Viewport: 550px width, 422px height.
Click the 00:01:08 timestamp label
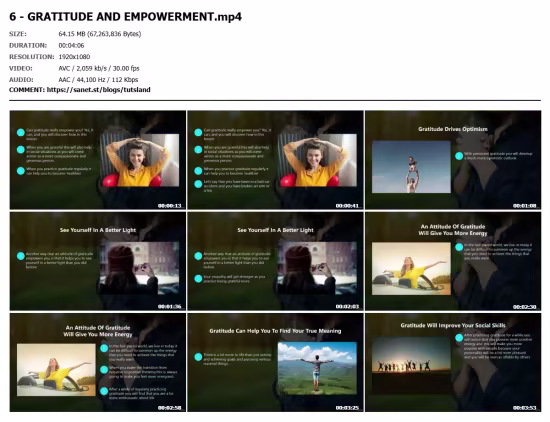coord(525,206)
